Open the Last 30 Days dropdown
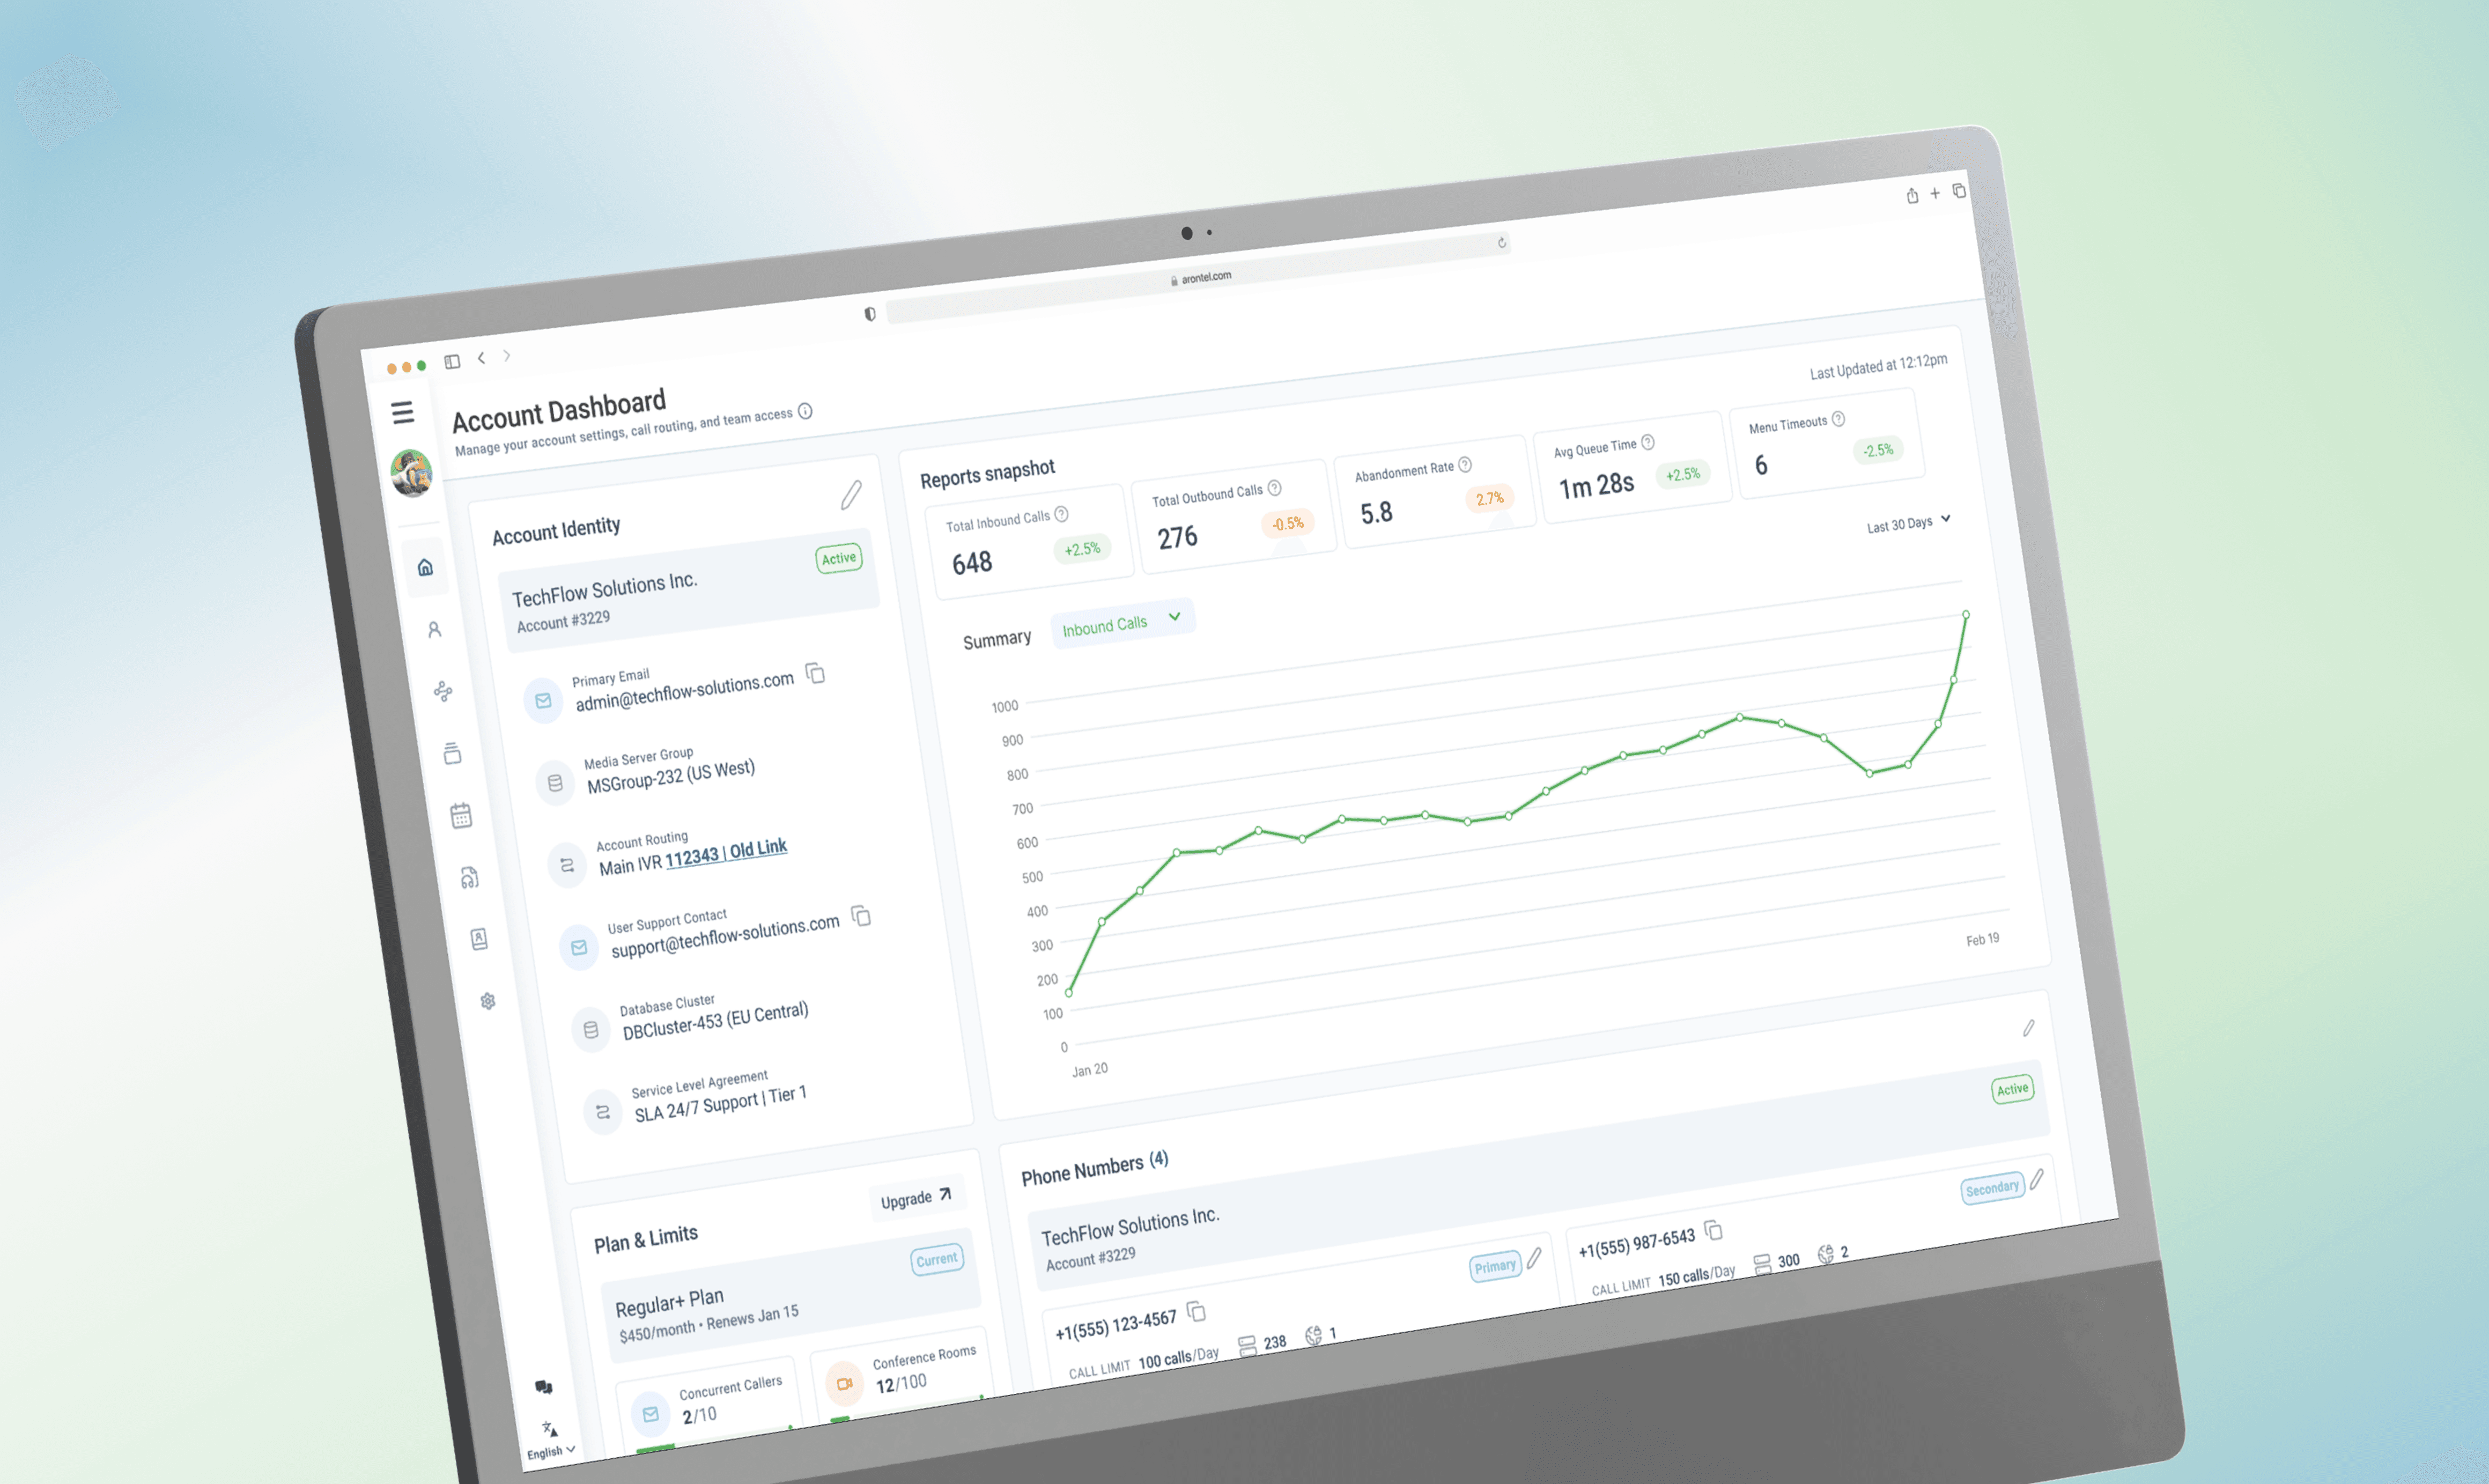The height and width of the screenshot is (1484, 2489). tap(1908, 523)
